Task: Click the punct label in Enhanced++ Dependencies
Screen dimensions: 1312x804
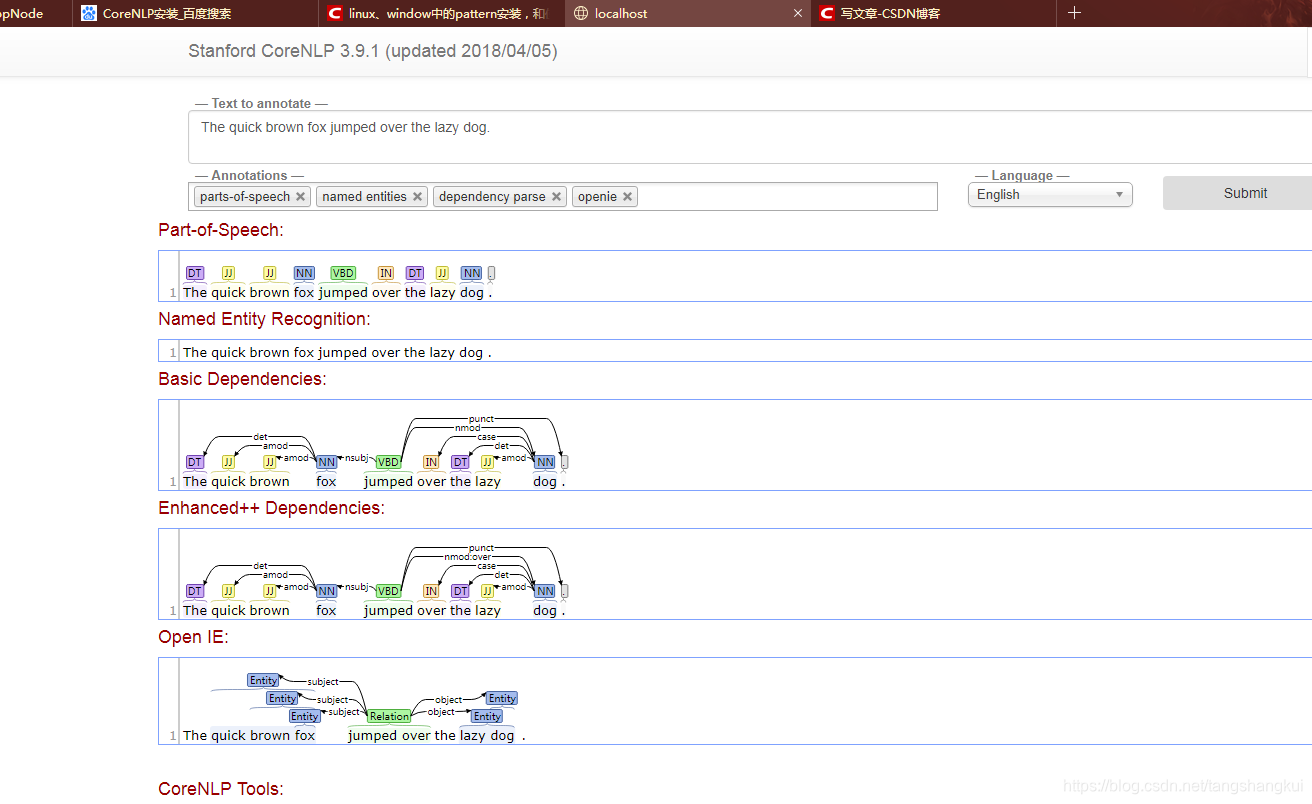Action: (481, 548)
